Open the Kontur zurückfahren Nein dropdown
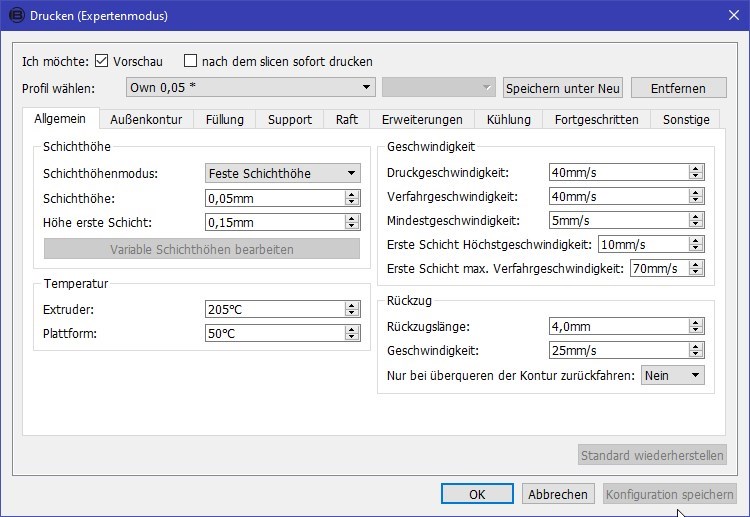750x517 pixels. coord(673,376)
